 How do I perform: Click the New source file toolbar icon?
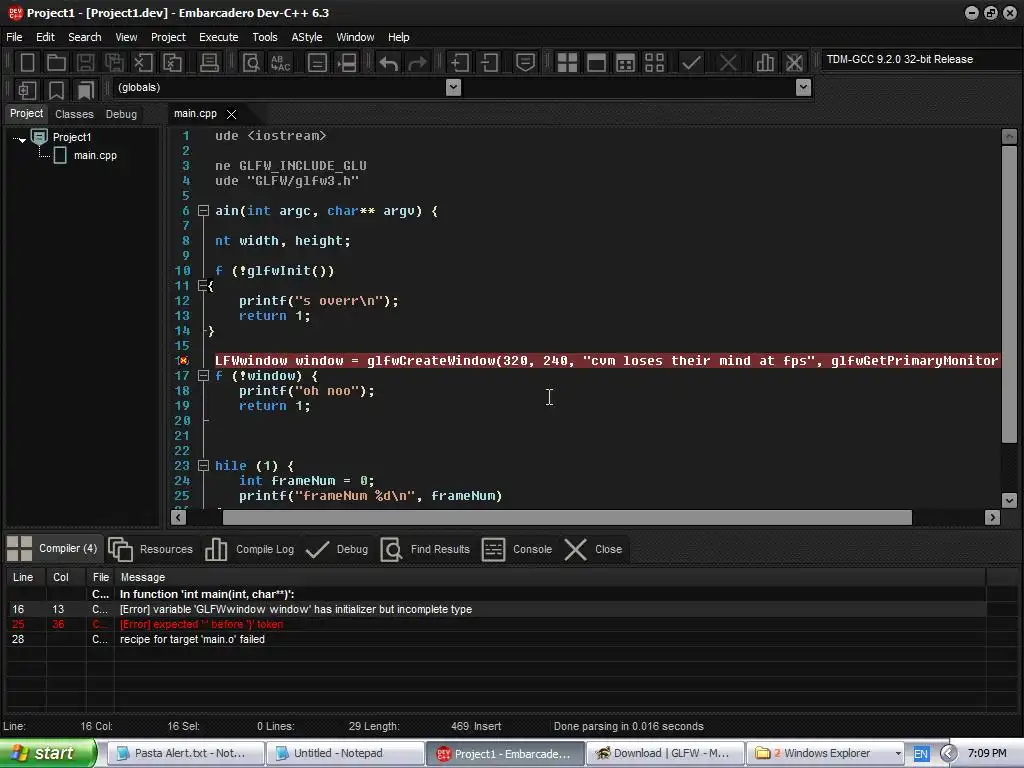(x=27, y=63)
